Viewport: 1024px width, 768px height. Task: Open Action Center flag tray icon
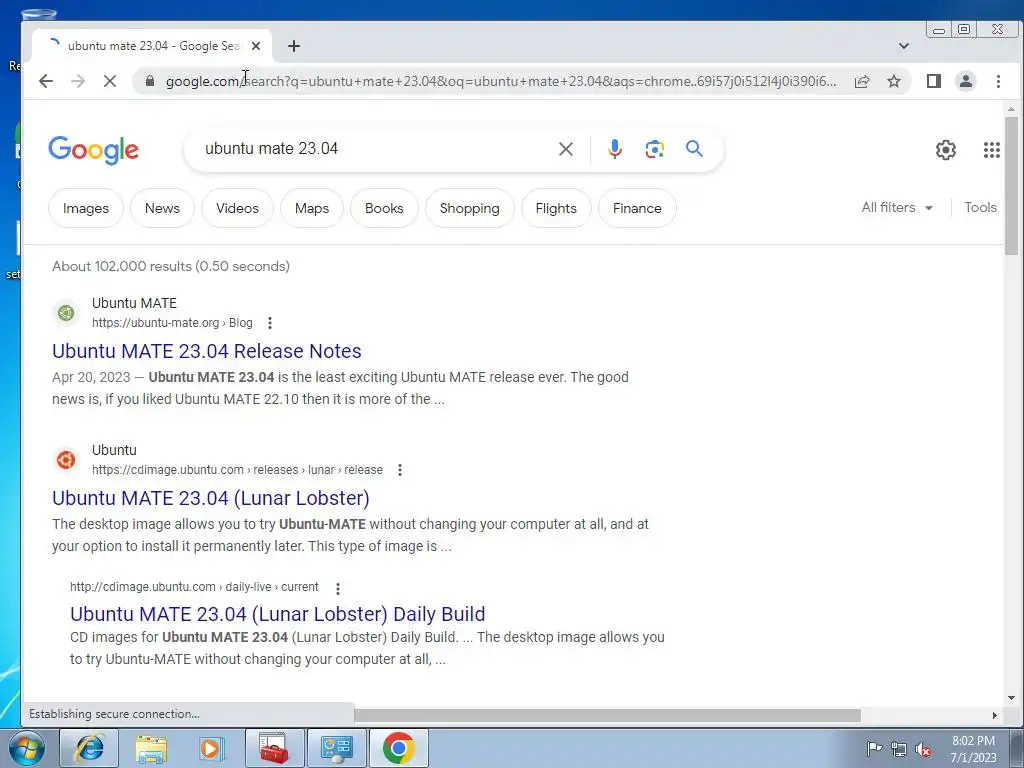[873, 748]
